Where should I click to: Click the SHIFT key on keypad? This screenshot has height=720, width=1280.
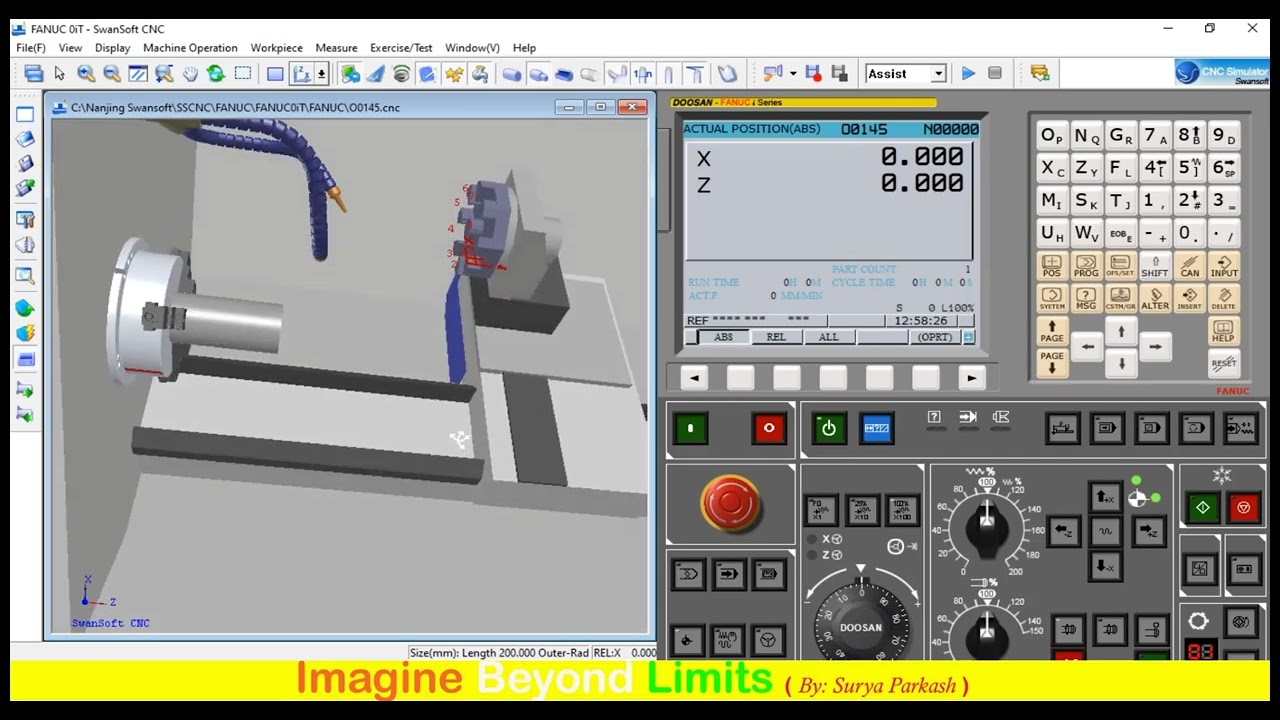(x=1155, y=266)
